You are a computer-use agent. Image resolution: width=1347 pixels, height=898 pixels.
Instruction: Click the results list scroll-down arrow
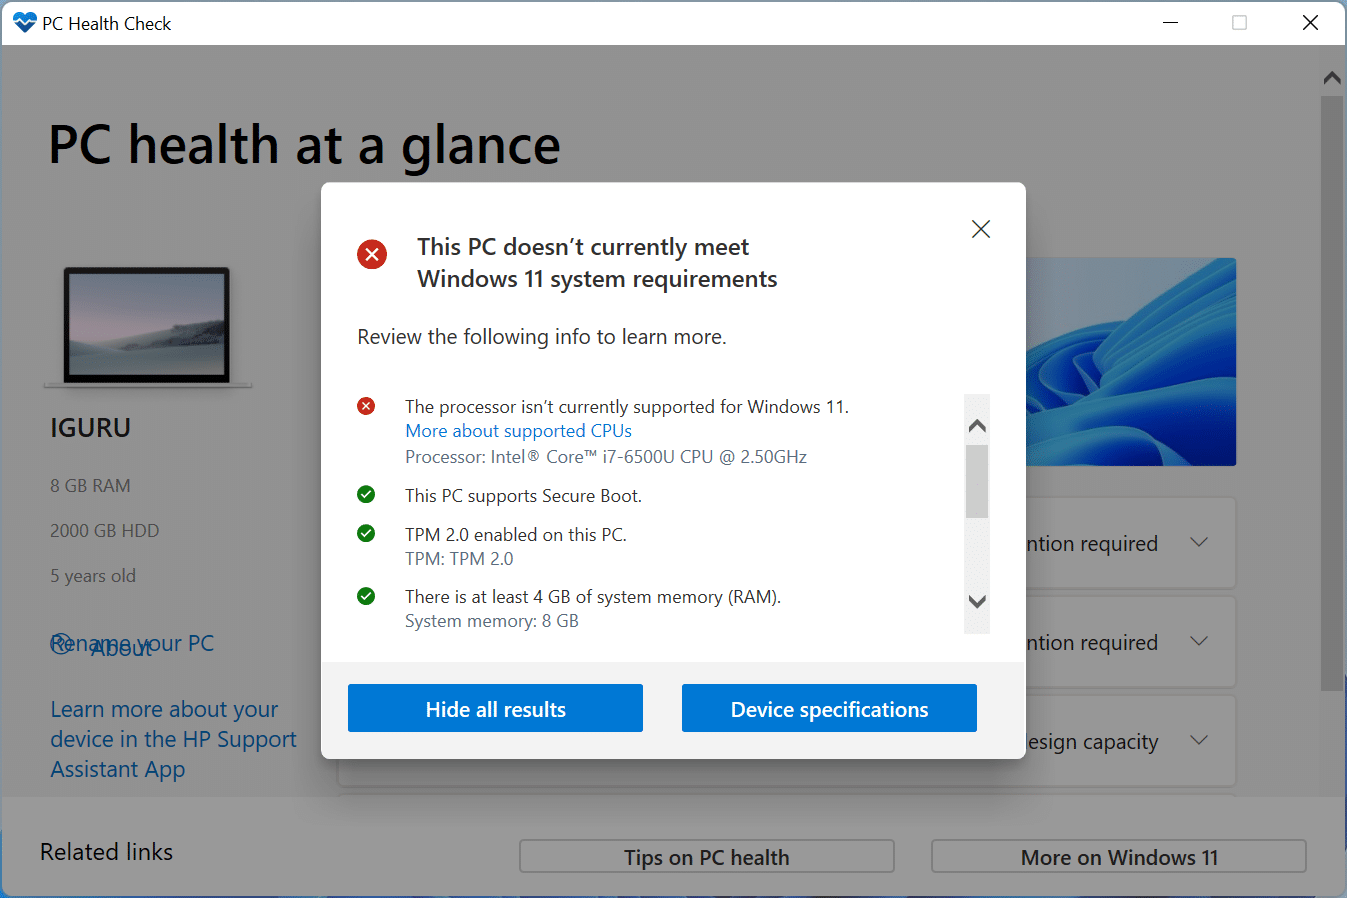[977, 601]
